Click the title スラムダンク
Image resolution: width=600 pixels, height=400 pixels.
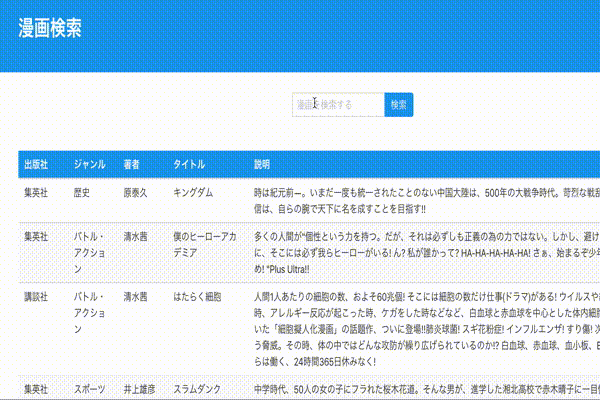197,389
